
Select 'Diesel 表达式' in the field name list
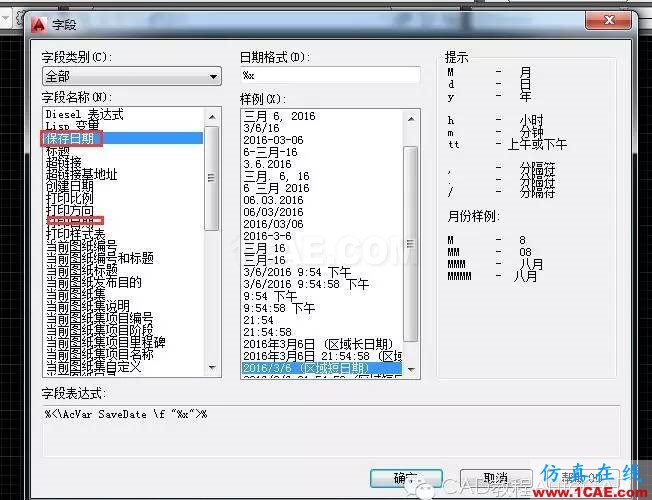coord(84,114)
